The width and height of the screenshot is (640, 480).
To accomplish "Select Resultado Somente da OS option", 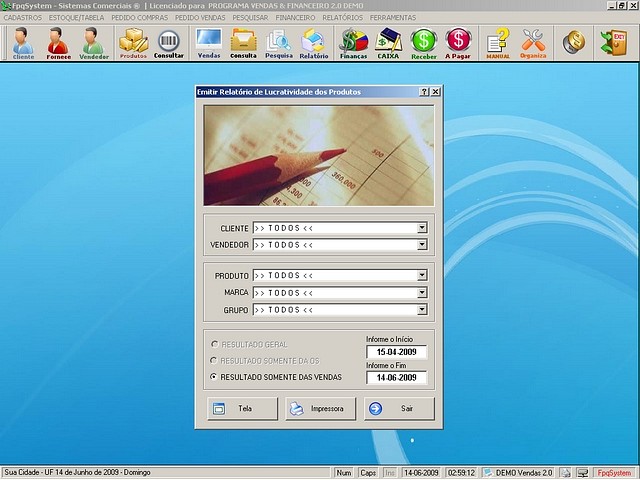I will pyautogui.click(x=213, y=360).
